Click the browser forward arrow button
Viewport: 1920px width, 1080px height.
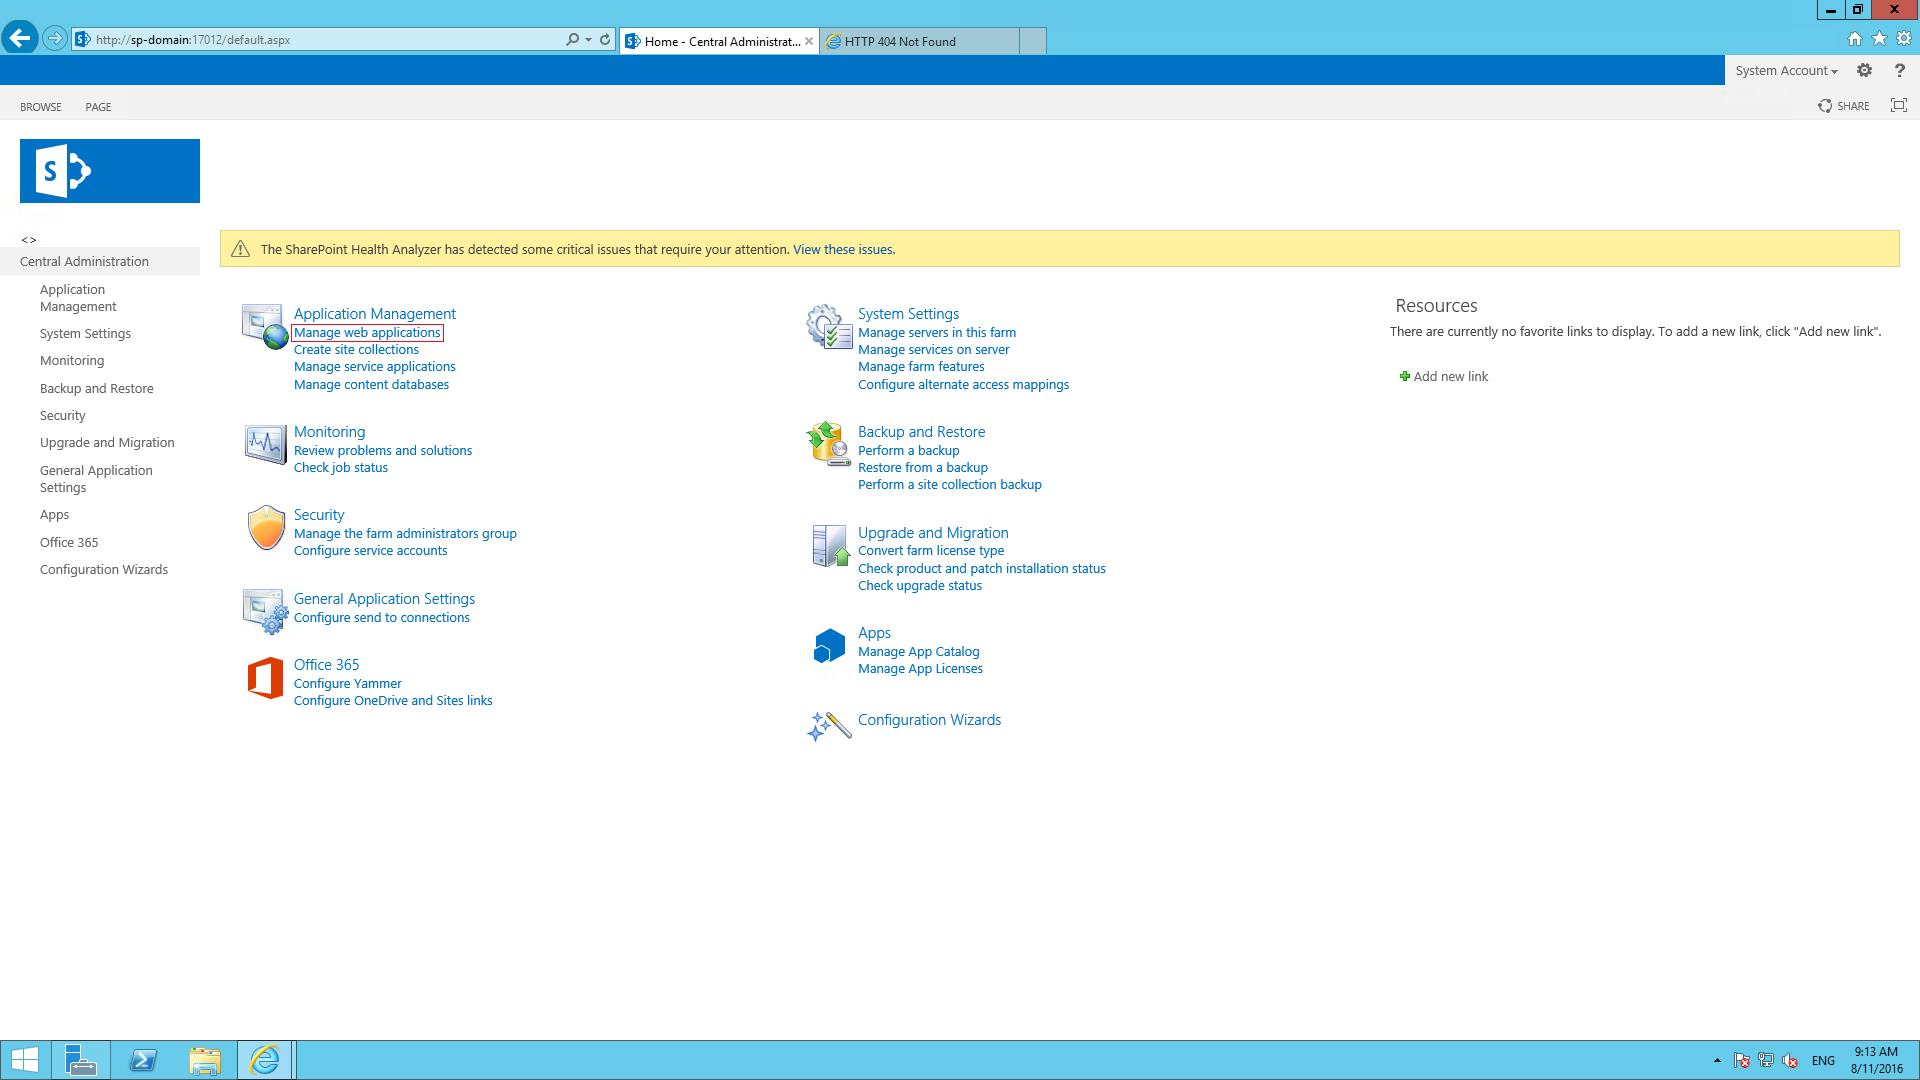pos(55,39)
